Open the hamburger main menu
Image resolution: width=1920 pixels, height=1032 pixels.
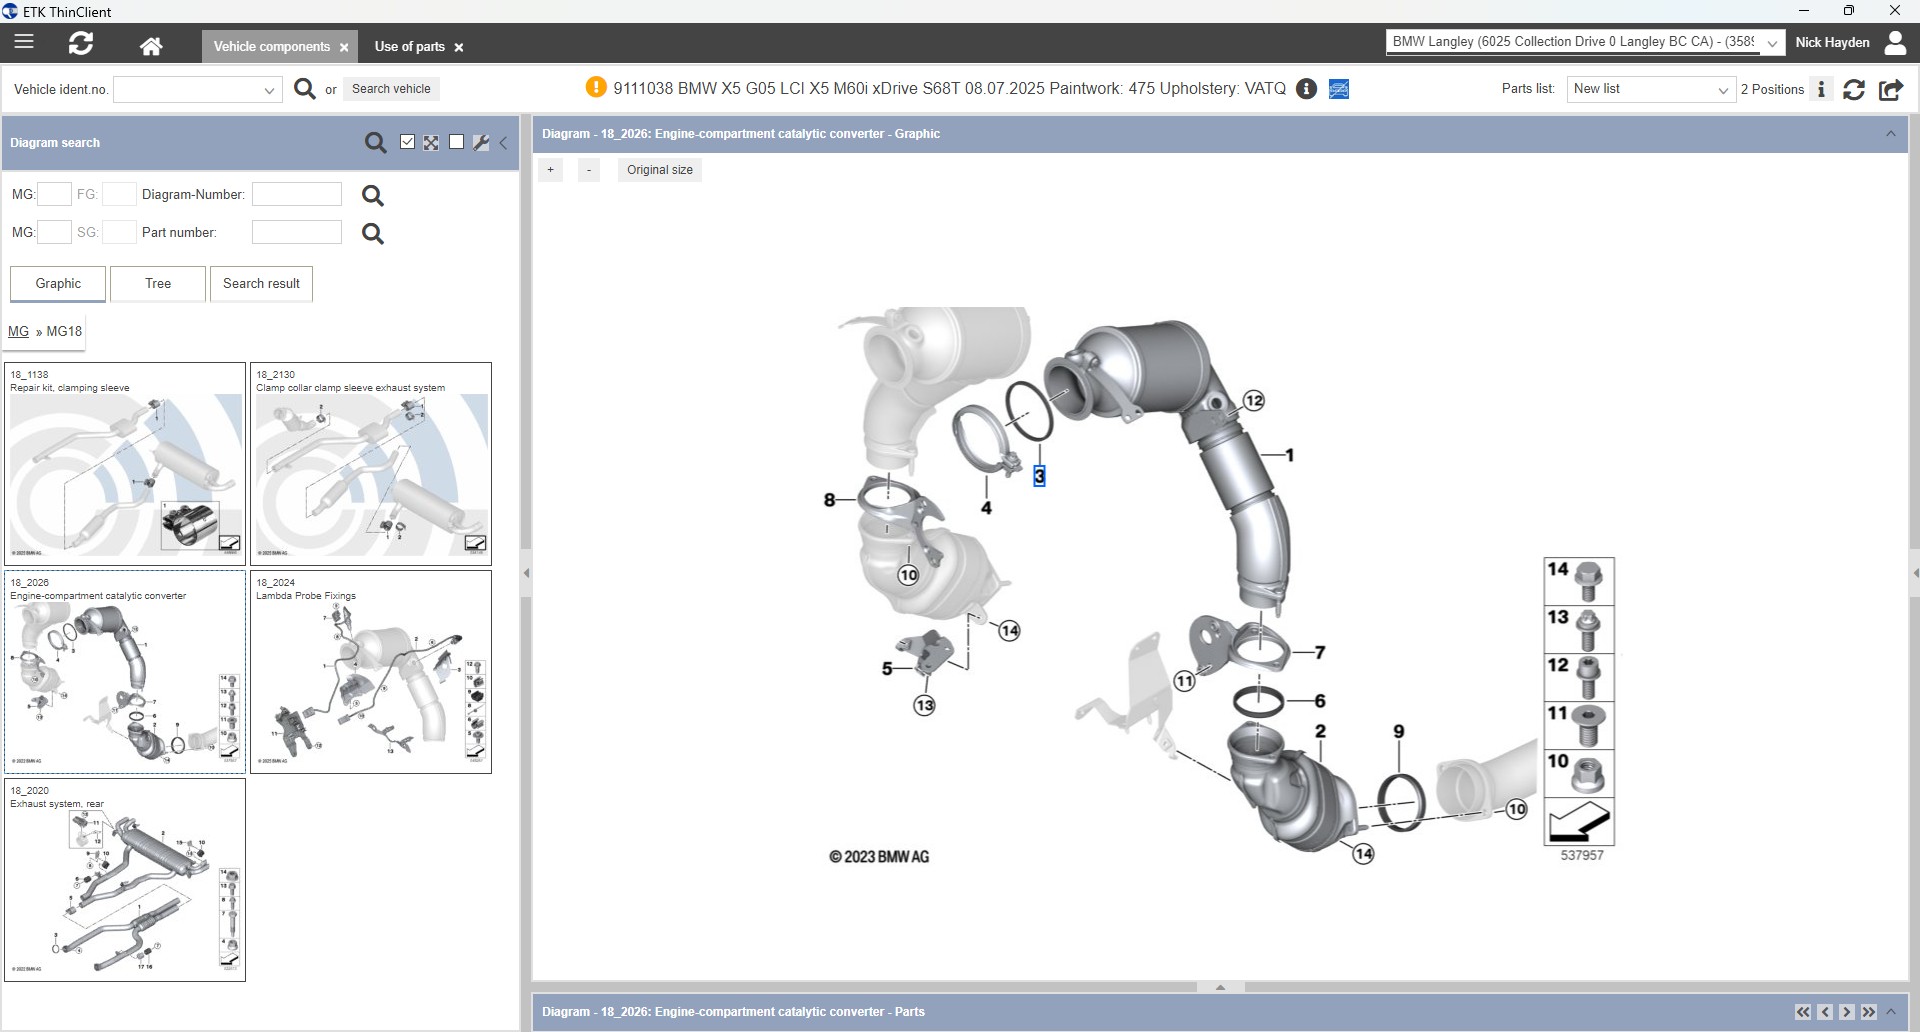click(24, 42)
